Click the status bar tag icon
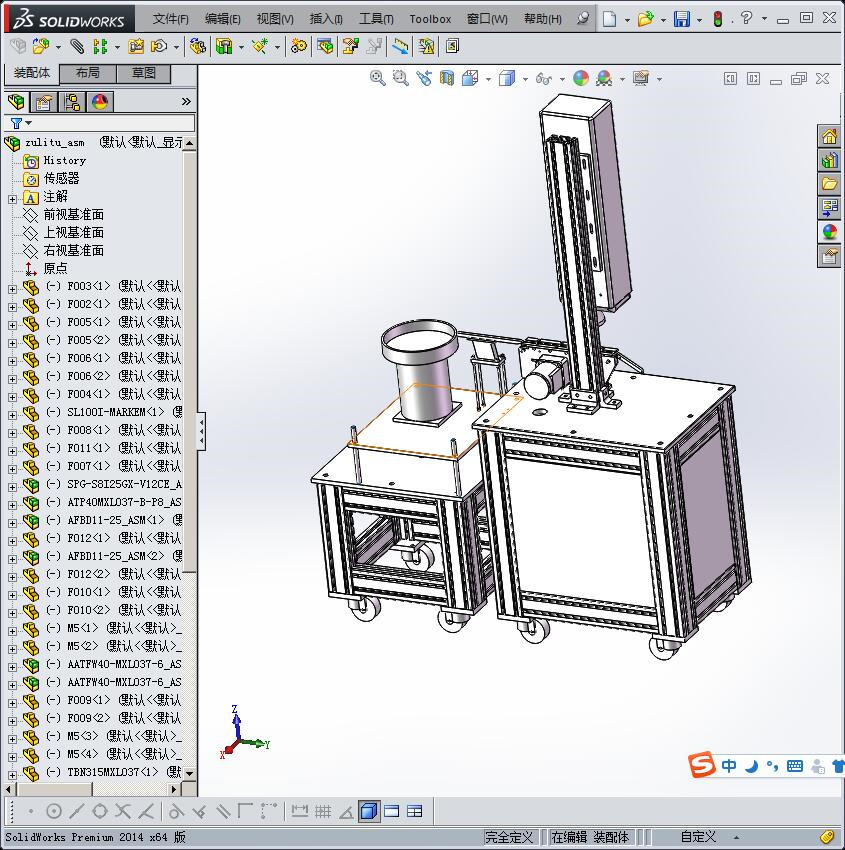The image size is (845, 850). tap(827, 837)
